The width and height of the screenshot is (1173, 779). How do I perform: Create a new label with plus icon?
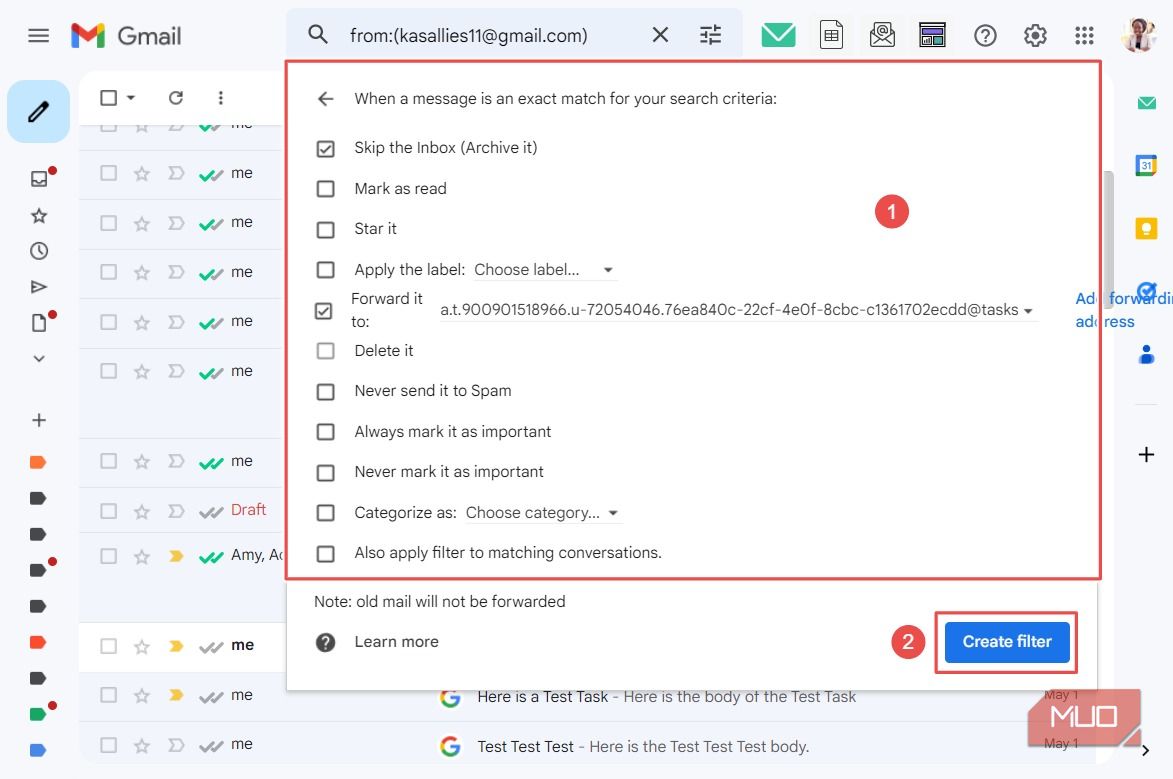click(39, 420)
